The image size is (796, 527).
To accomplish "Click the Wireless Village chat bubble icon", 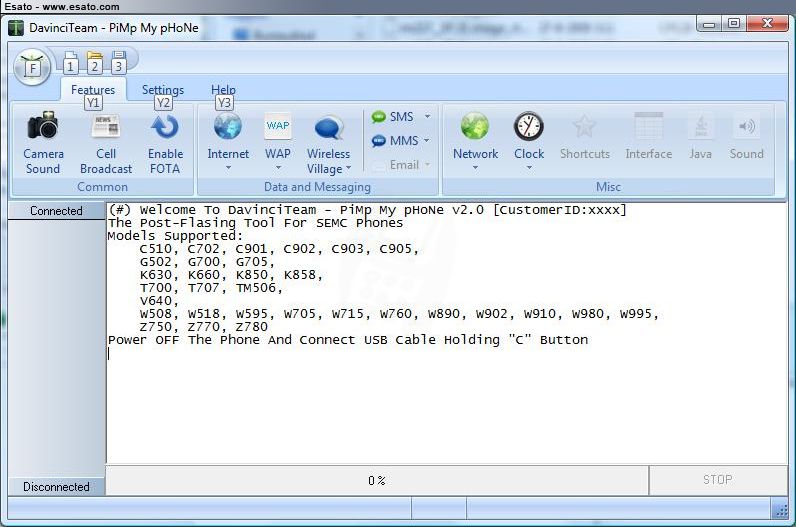I will pyautogui.click(x=329, y=129).
